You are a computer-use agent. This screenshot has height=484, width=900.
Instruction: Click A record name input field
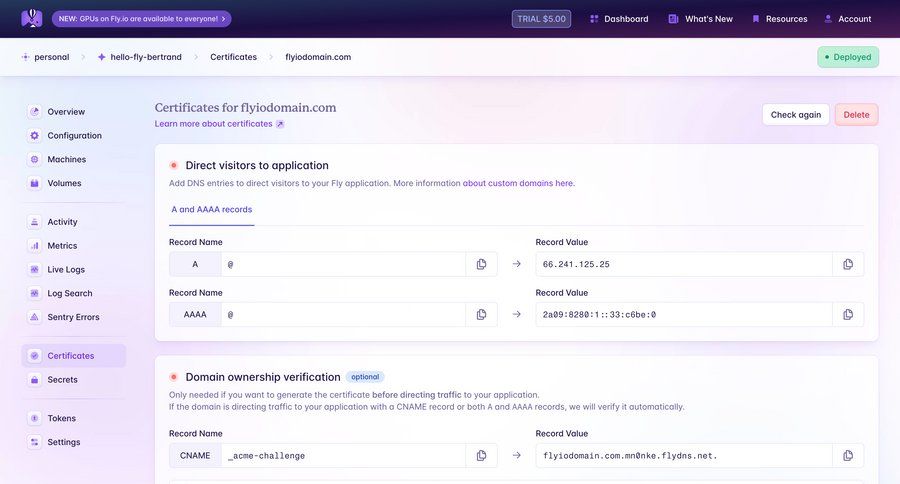(343, 264)
